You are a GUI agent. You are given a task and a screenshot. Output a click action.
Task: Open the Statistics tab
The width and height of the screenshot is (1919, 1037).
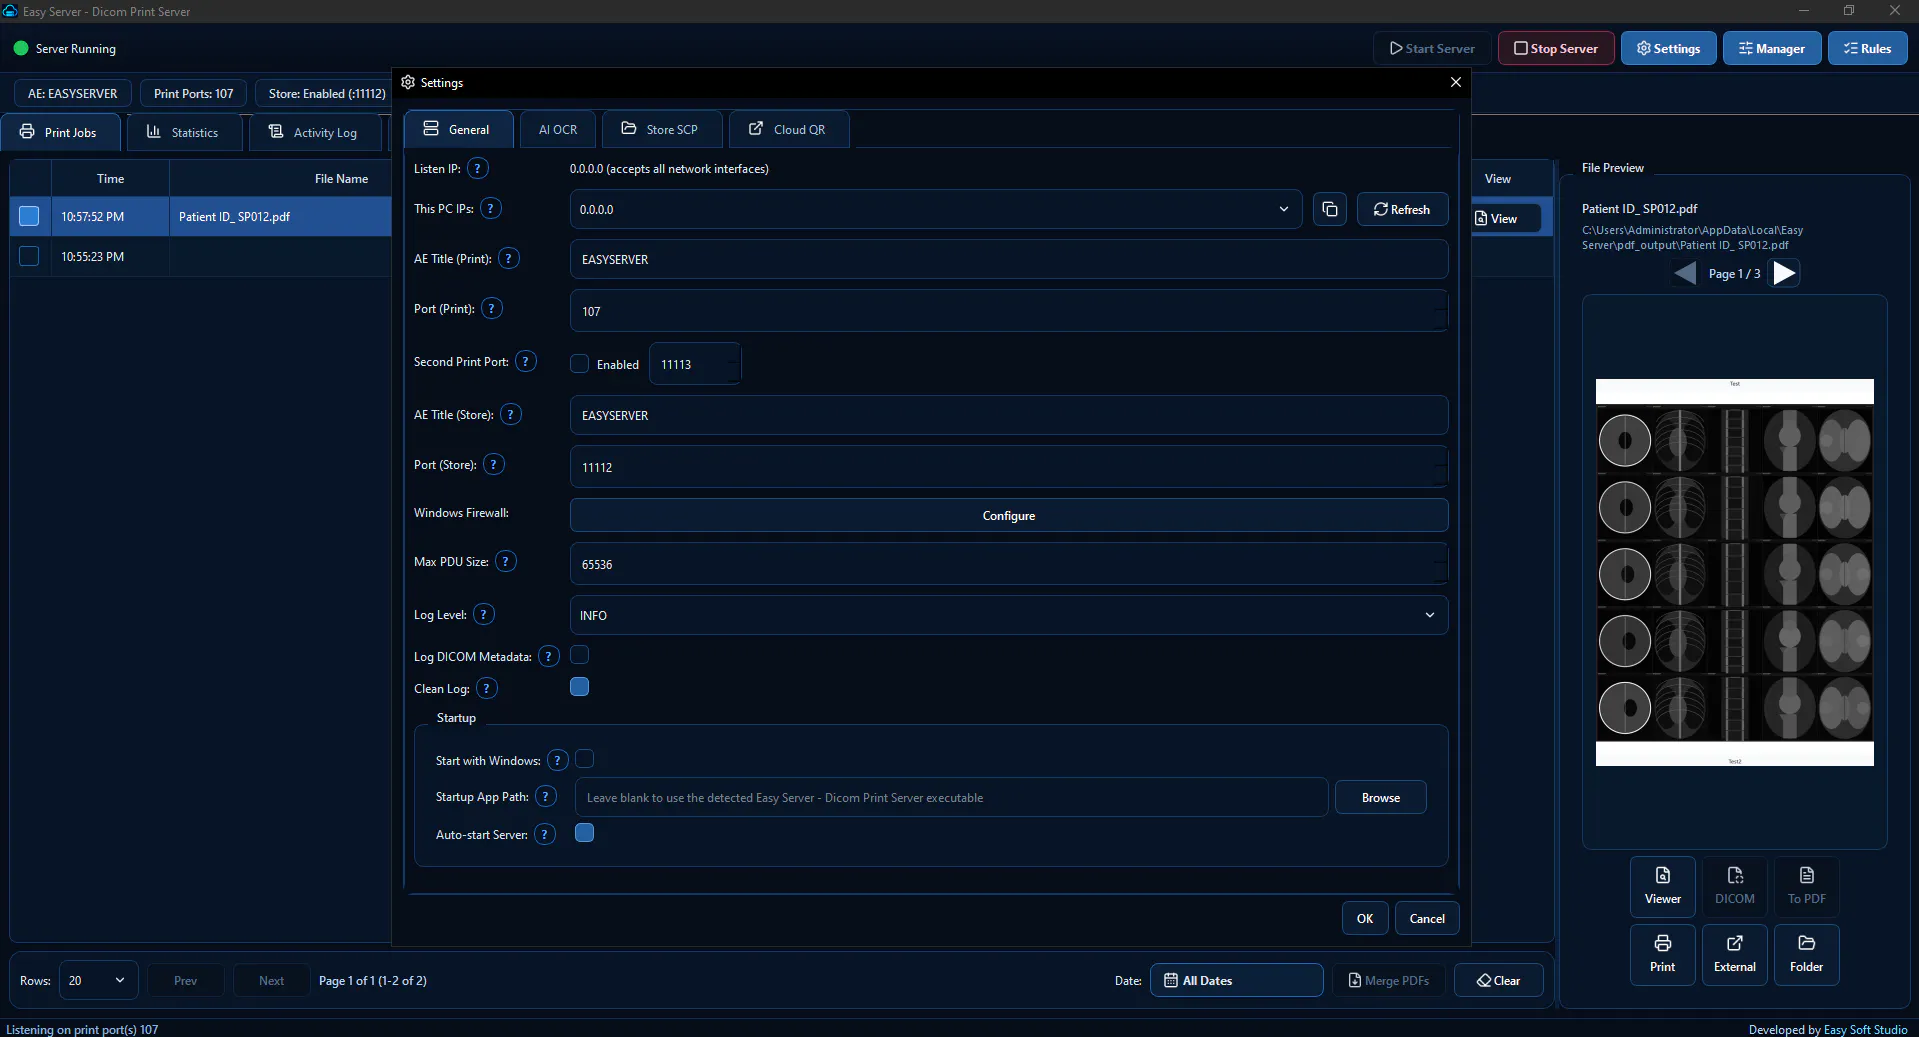[184, 132]
